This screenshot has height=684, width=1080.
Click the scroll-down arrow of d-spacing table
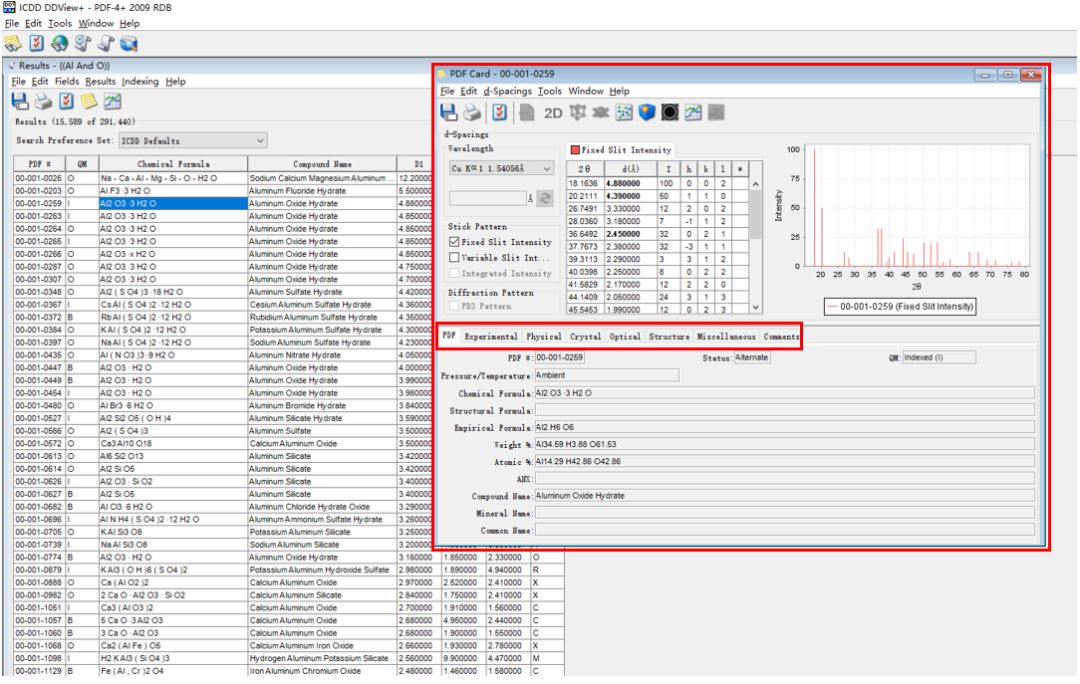click(x=756, y=307)
